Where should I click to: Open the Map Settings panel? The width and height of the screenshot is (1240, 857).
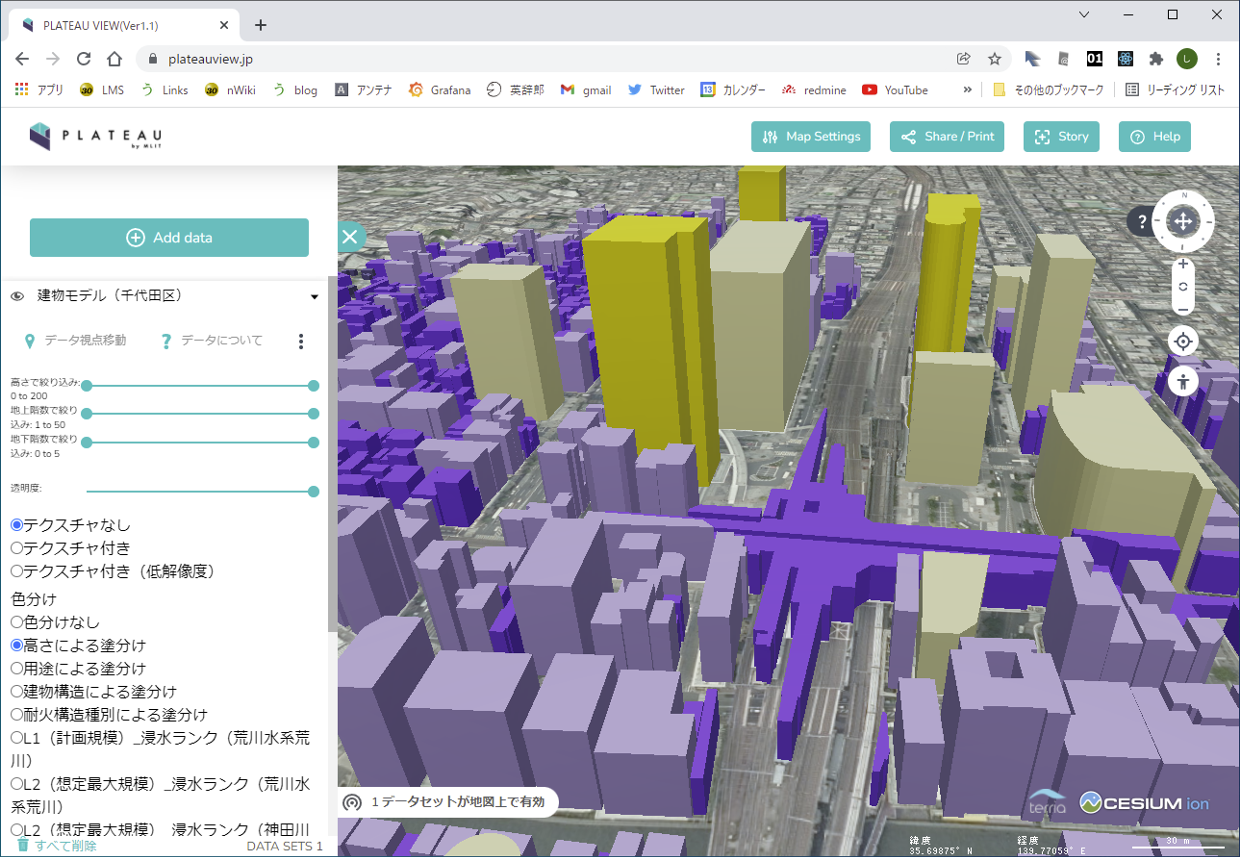(x=811, y=137)
